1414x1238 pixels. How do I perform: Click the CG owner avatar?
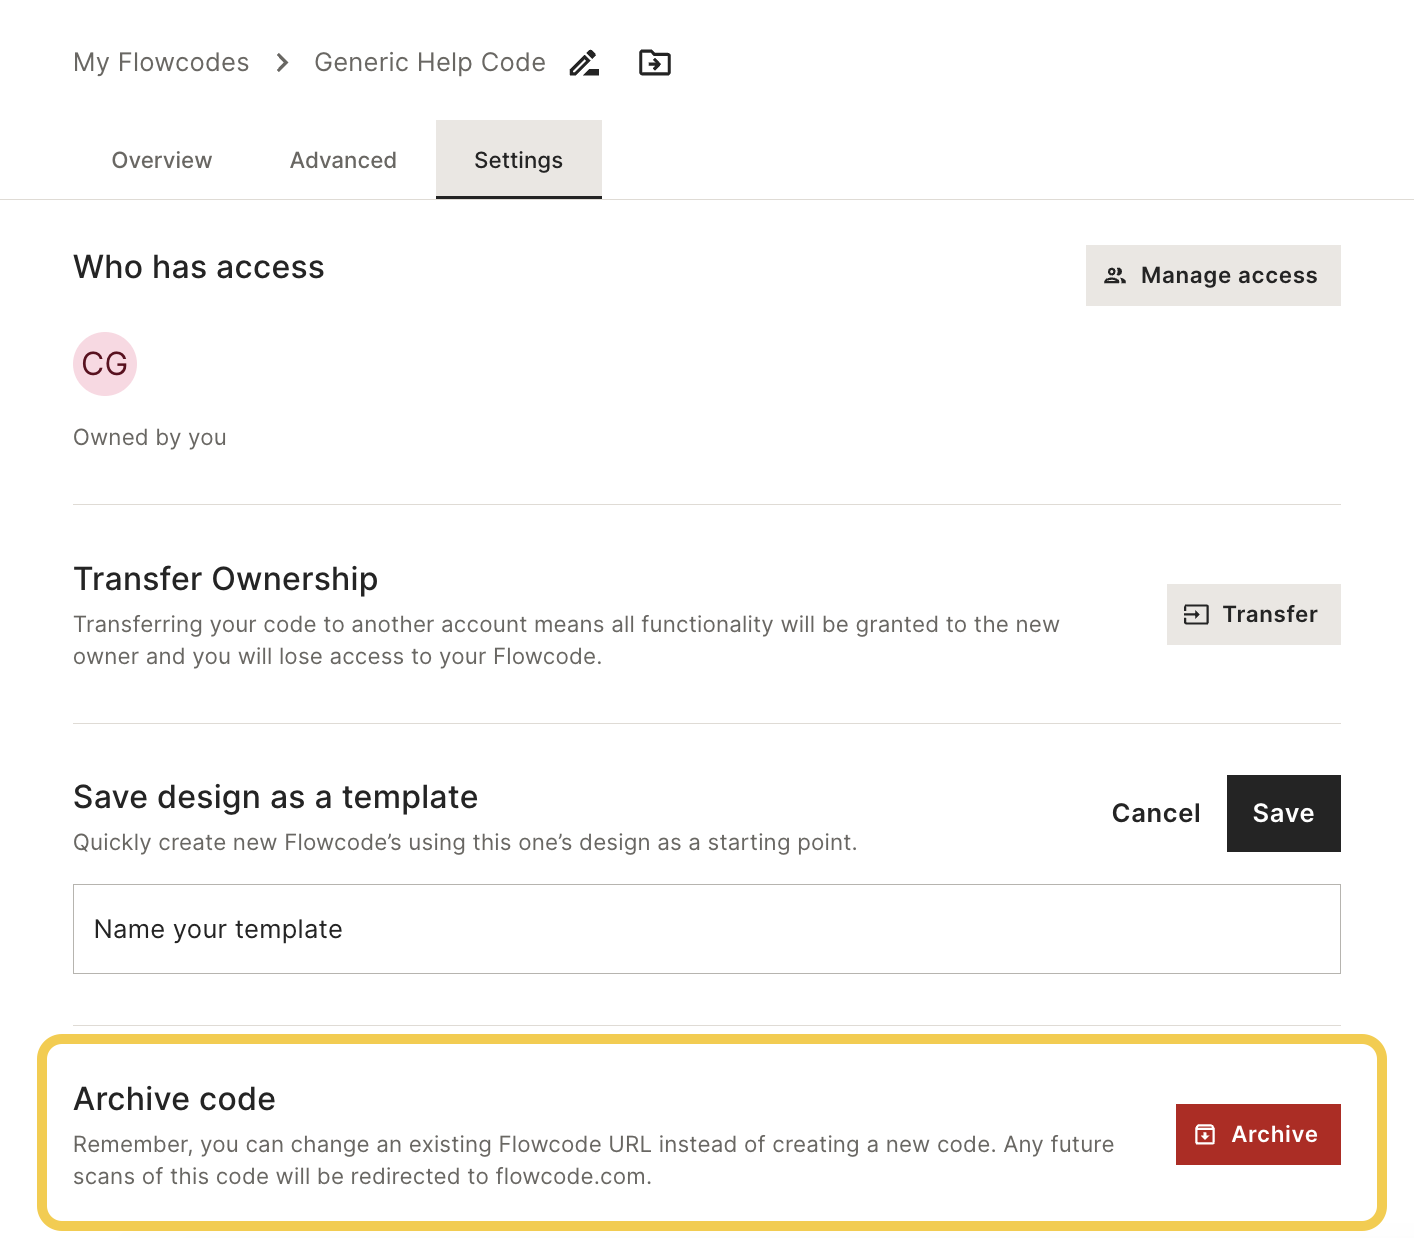pos(105,364)
